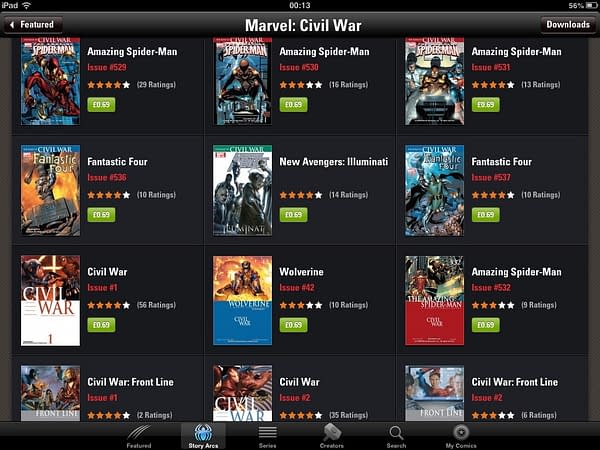Viewport: 600px width, 450px height.
Task: Open the Featured tab with claw icon
Action: (x=139, y=437)
